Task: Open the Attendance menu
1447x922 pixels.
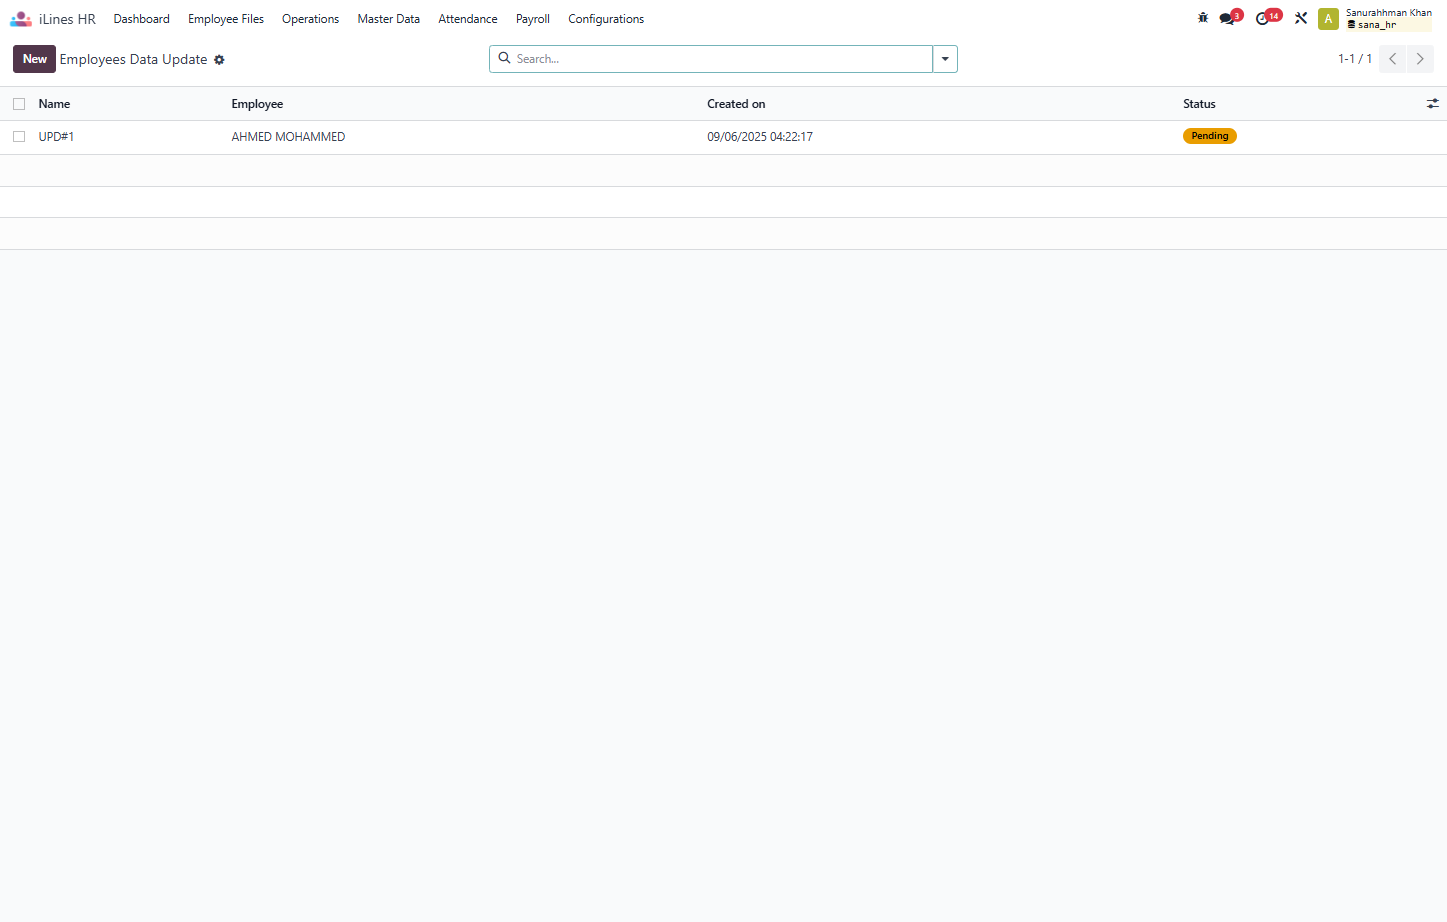Action: pos(468,19)
